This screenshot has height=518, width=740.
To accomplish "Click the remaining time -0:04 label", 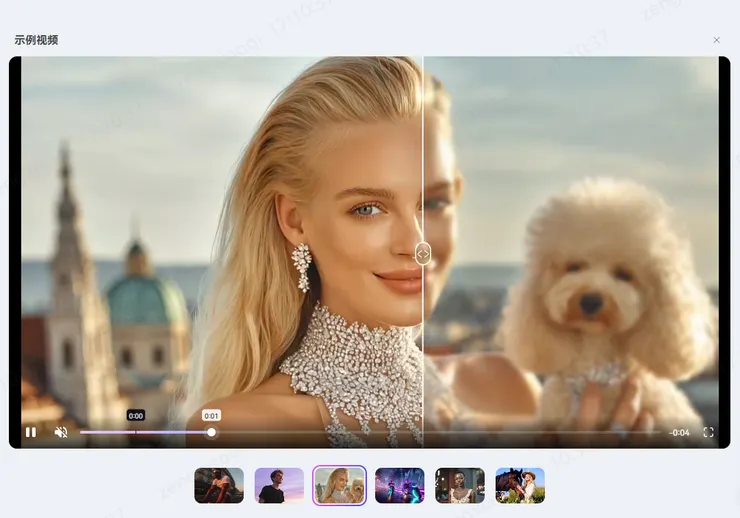I will [679, 433].
